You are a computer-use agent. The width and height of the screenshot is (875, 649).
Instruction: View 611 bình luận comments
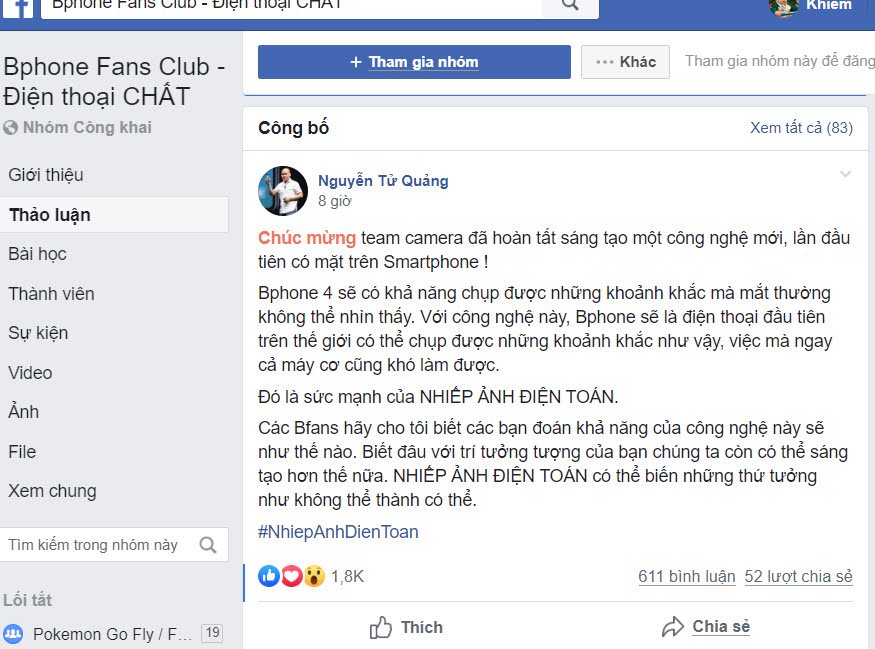pyautogui.click(x=686, y=576)
